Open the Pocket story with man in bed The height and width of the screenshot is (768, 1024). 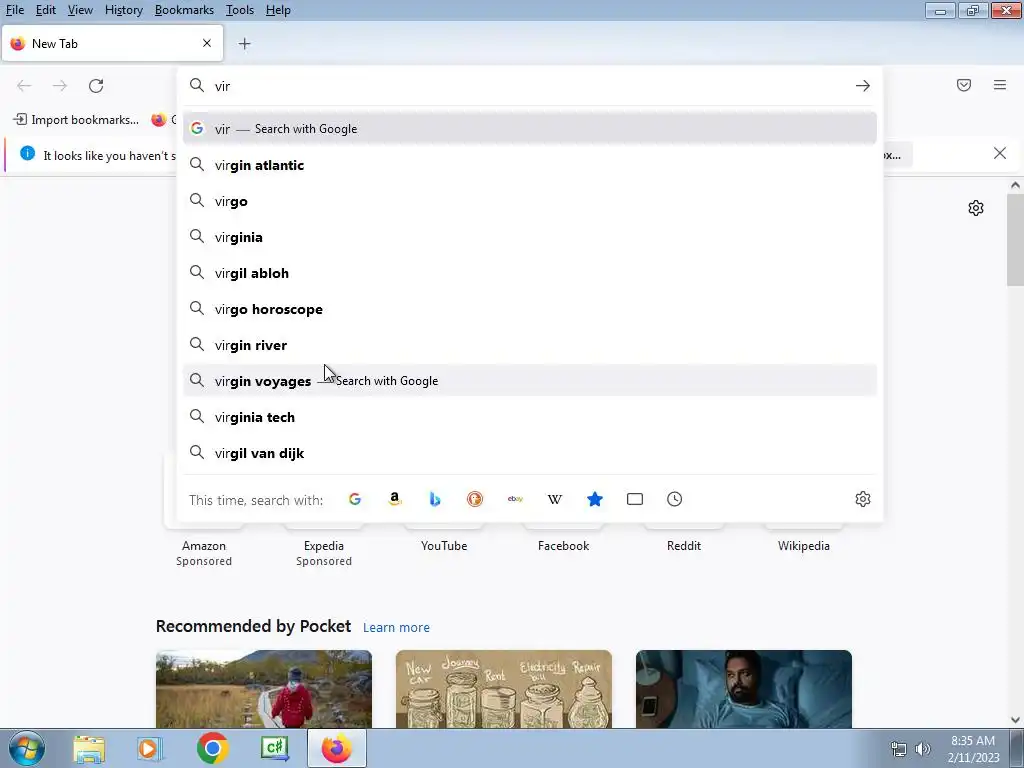click(744, 689)
